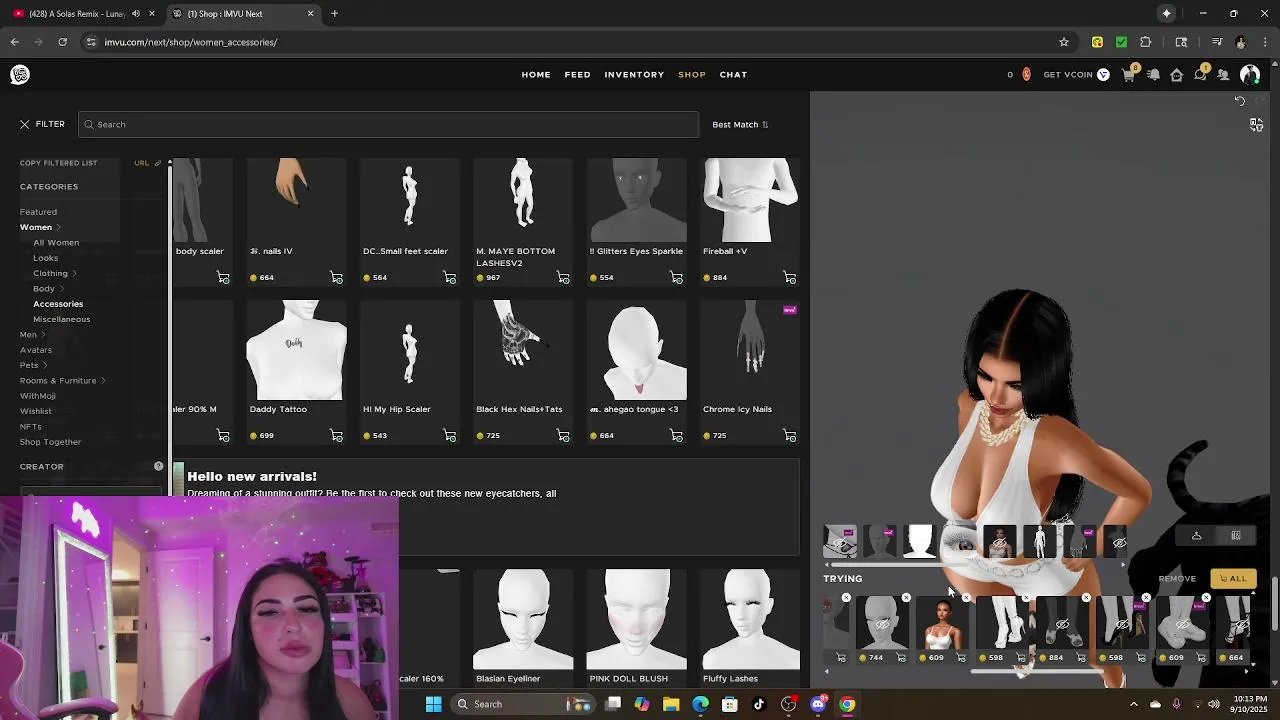Add the nails IV product to cart
This screenshot has width=1280, height=720.
tap(337, 278)
